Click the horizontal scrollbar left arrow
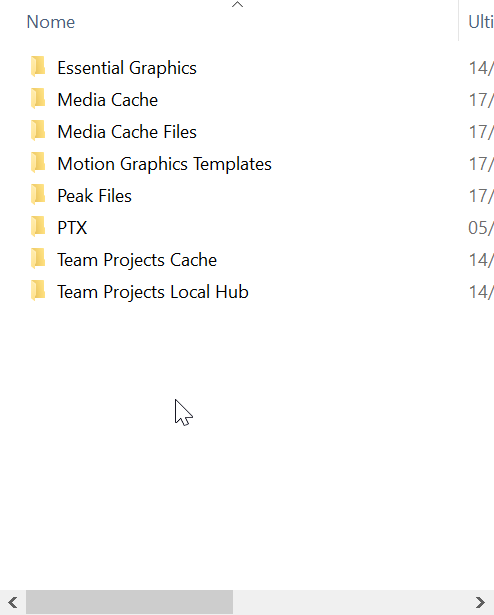The height and width of the screenshot is (615, 494). (x=13, y=602)
